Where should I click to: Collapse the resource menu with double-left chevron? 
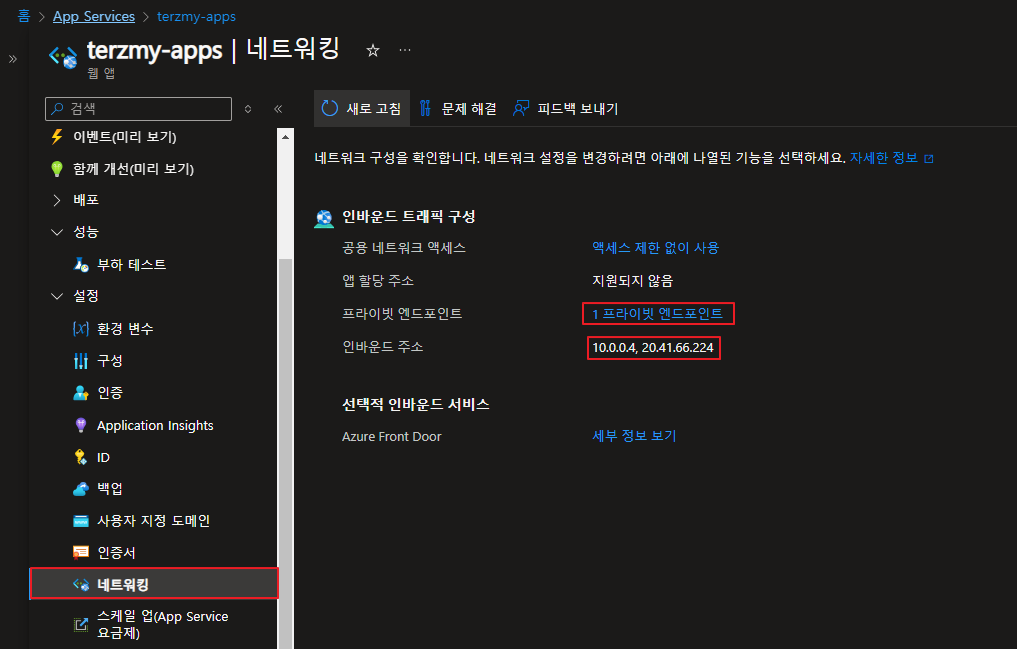278,109
